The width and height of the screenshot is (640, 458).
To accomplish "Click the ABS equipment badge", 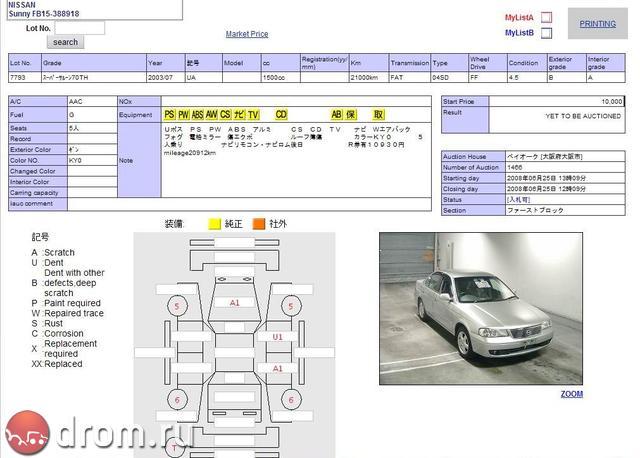I will coord(198,115).
